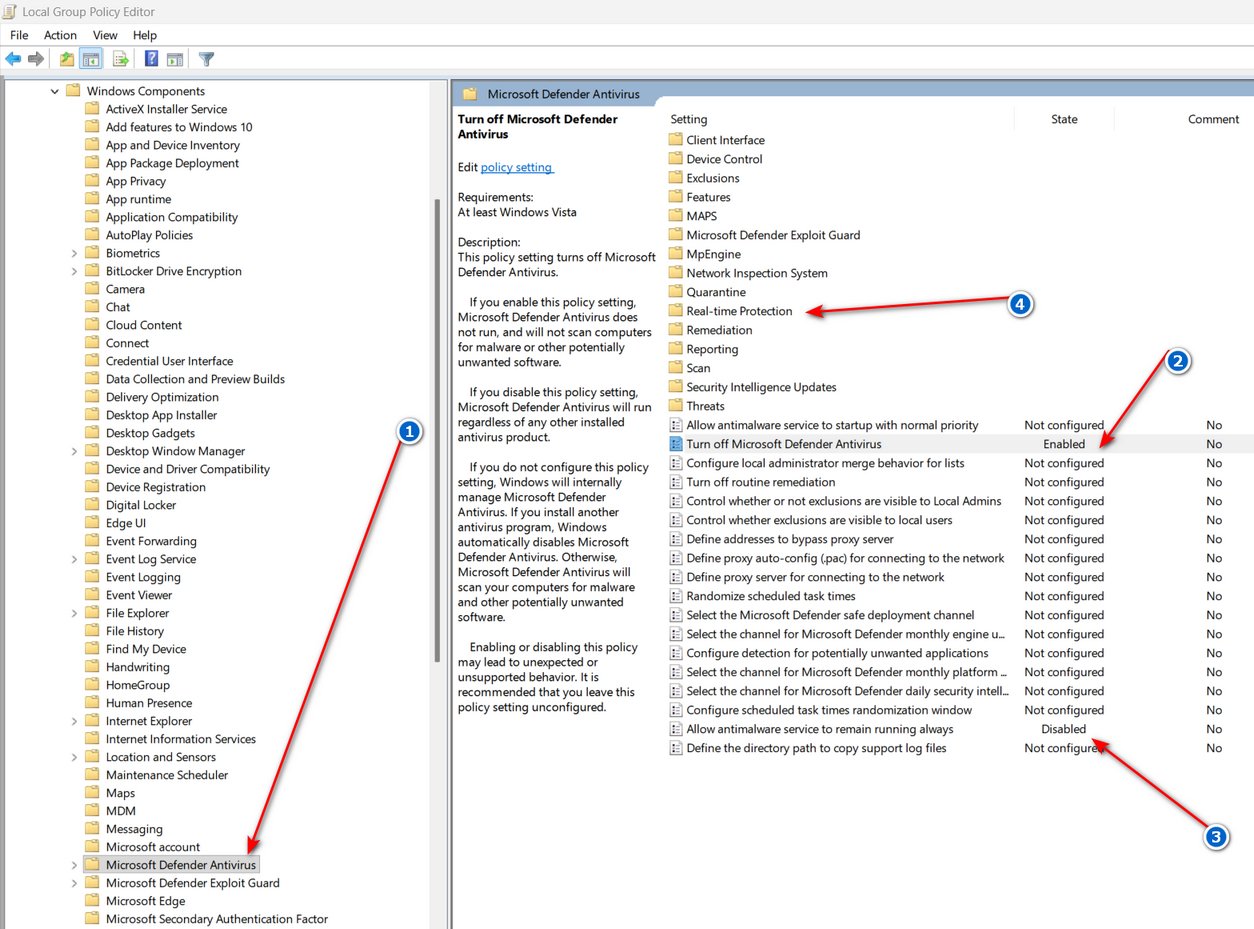Click the Real-time Protection folder icon
1254x929 pixels.
(676, 311)
